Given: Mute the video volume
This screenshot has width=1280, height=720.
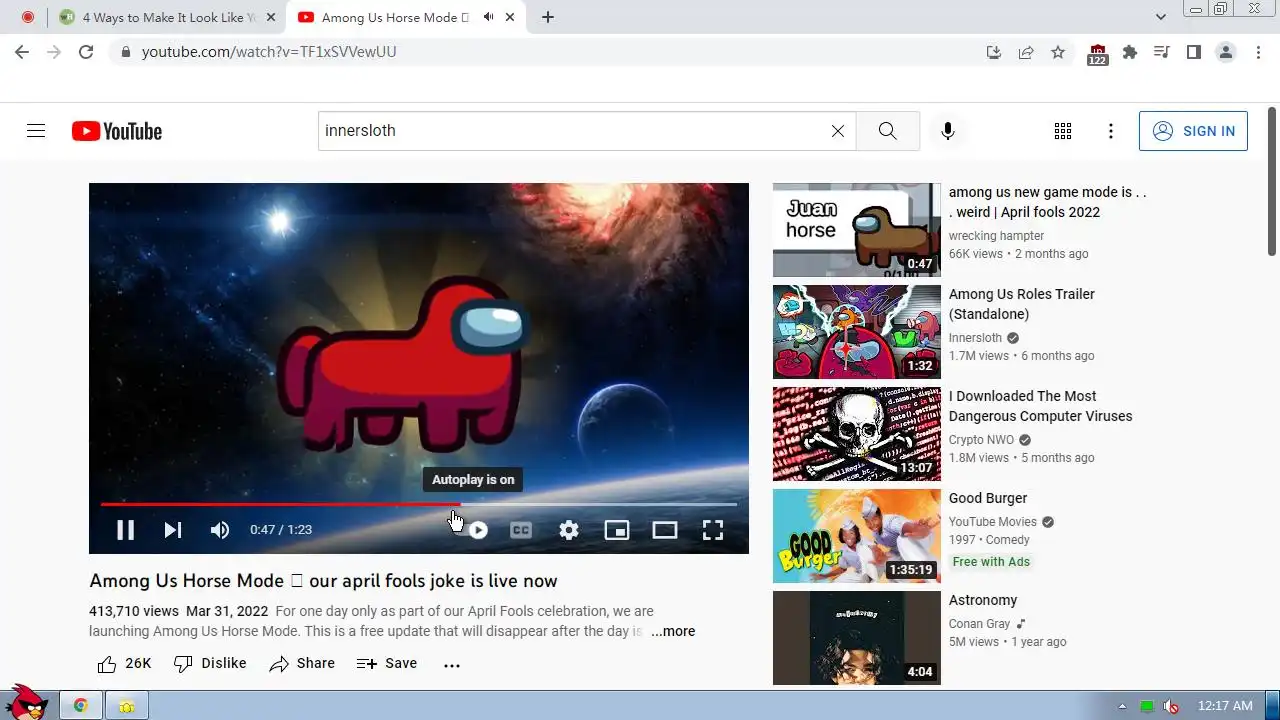Looking at the screenshot, I should (x=220, y=530).
